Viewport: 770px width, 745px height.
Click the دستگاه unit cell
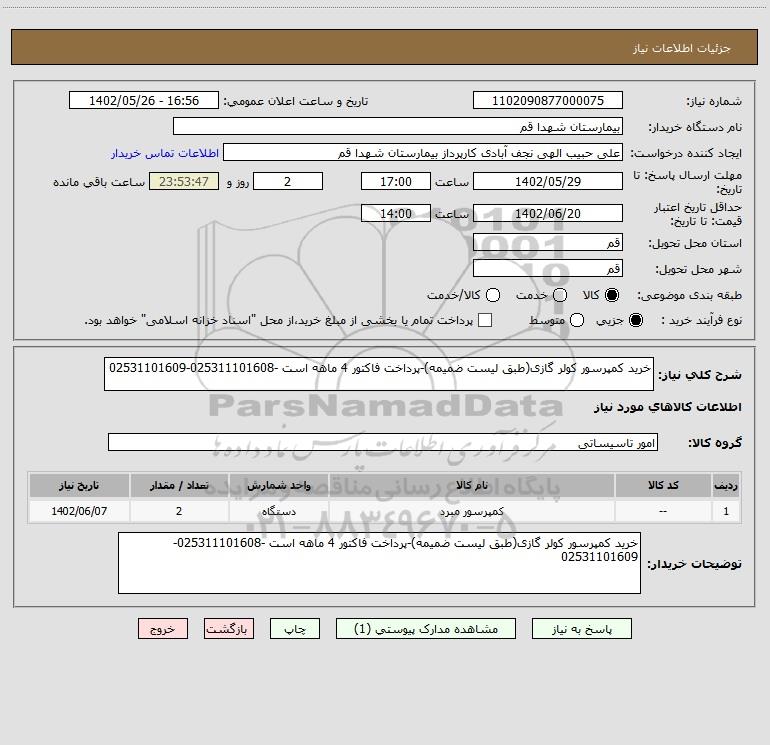point(278,511)
